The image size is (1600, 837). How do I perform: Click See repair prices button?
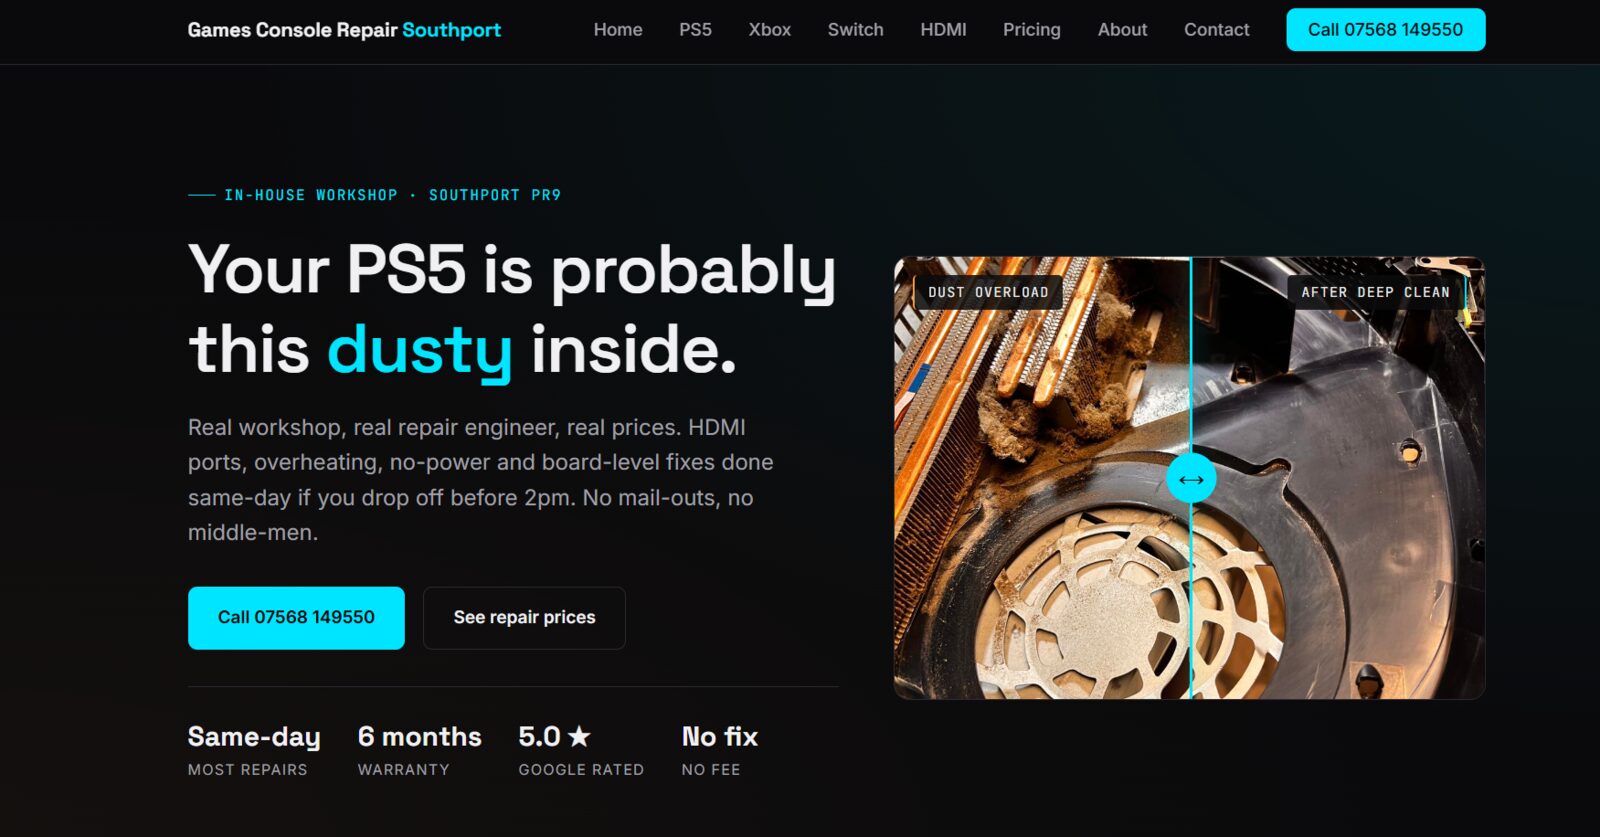click(524, 618)
